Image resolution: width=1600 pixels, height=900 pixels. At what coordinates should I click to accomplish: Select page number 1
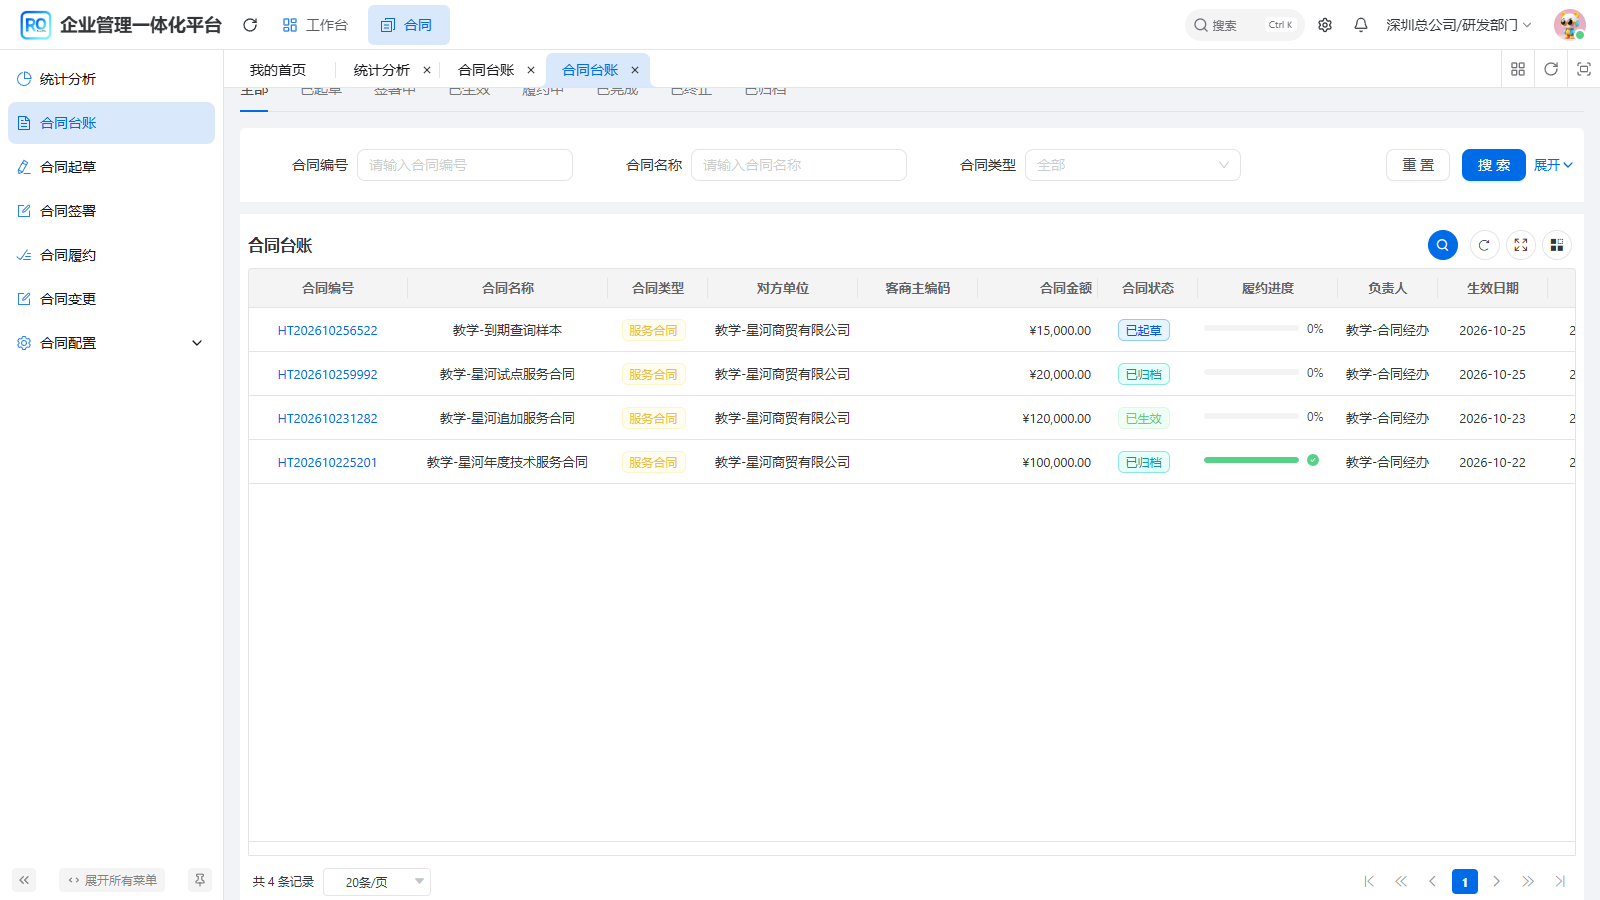coord(1465,881)
